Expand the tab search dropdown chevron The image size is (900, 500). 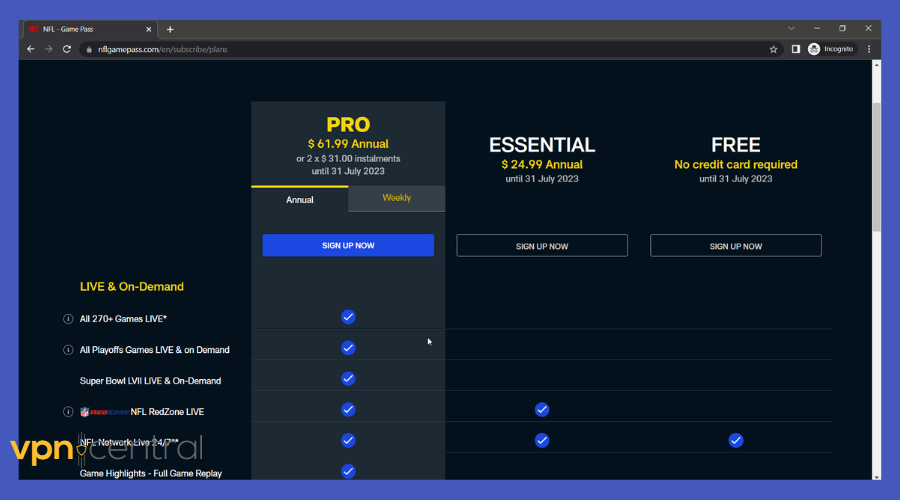[x=791, y=29]
